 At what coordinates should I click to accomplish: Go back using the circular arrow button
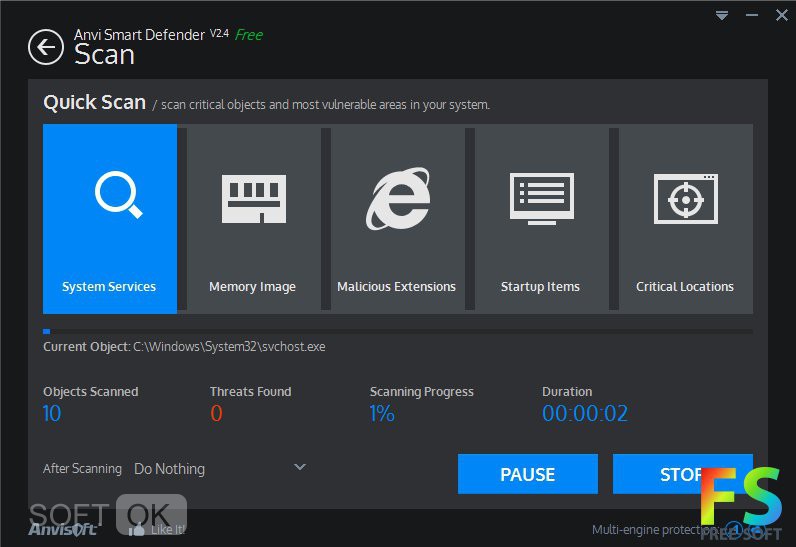pyautogui.click(x=46, y=47)
